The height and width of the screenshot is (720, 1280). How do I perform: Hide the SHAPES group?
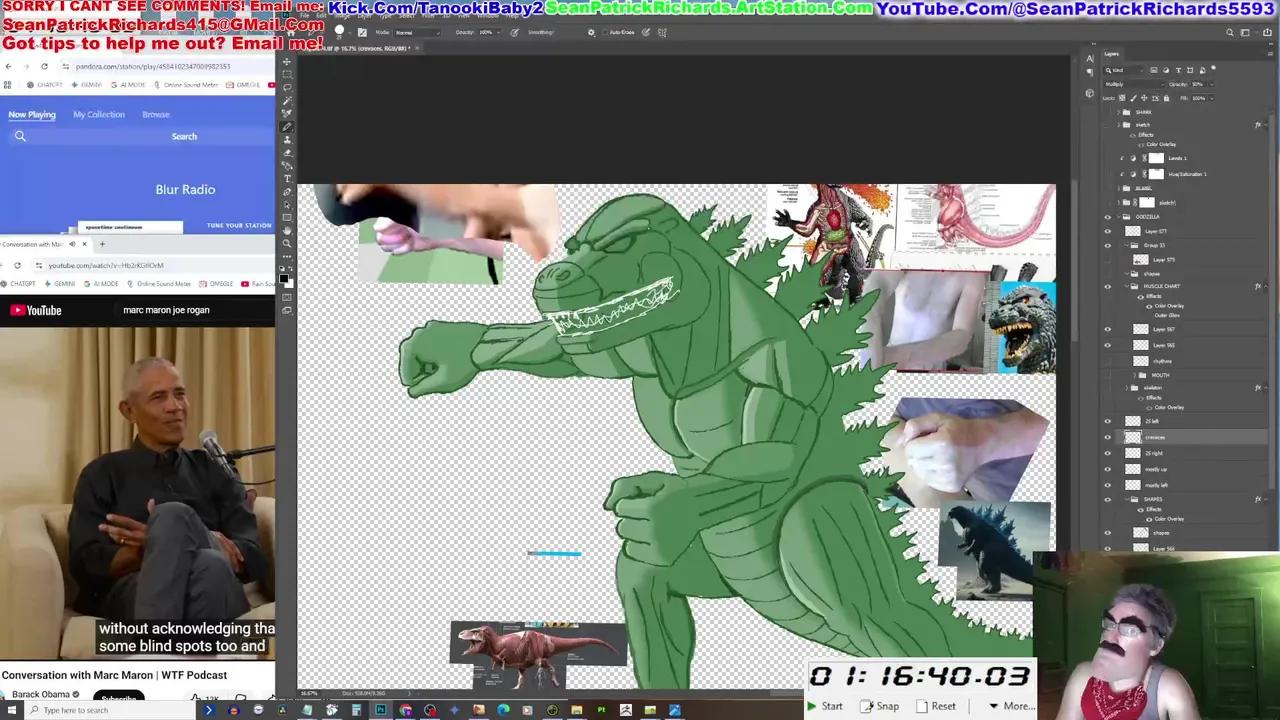tap(1107, 499)
